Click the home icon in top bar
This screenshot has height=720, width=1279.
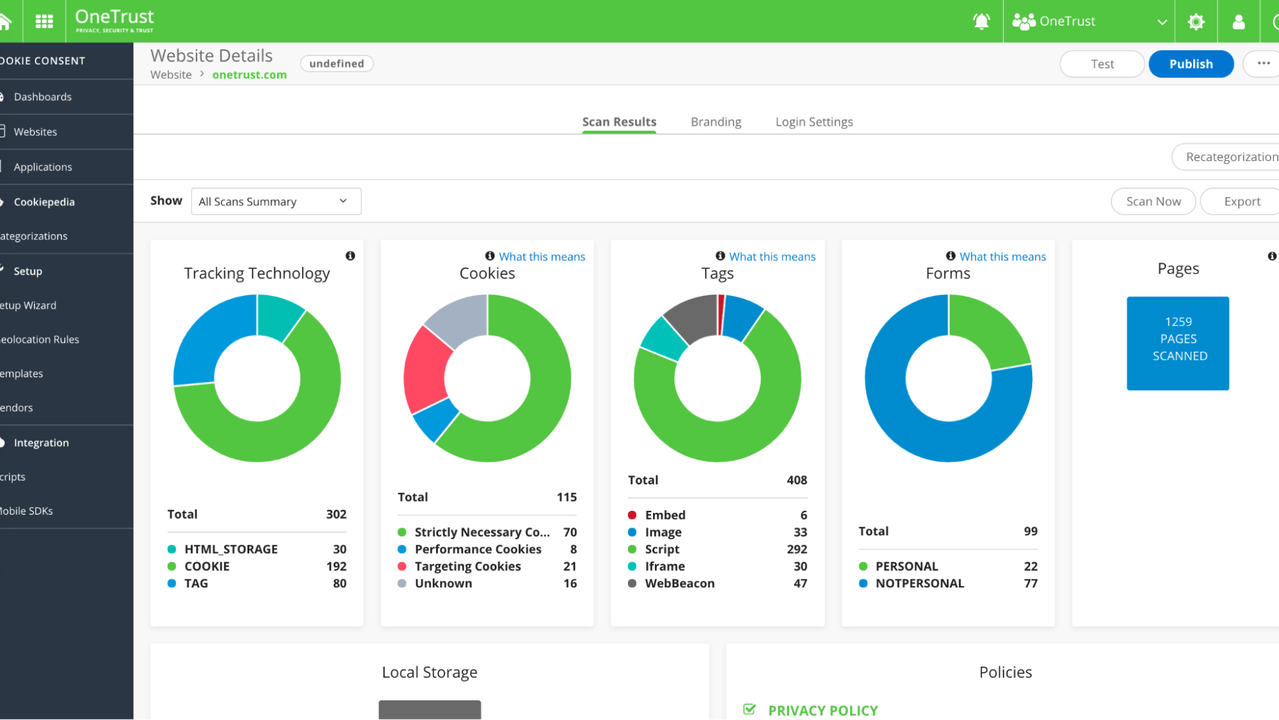(5, 21)
